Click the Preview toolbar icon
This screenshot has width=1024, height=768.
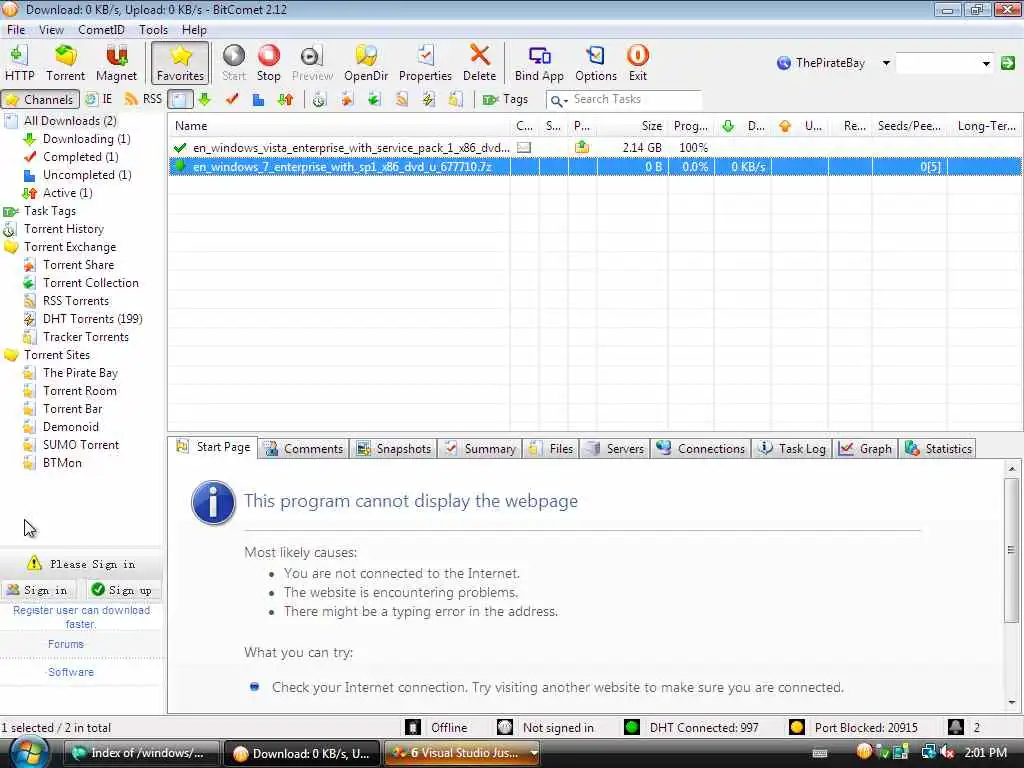312,63
